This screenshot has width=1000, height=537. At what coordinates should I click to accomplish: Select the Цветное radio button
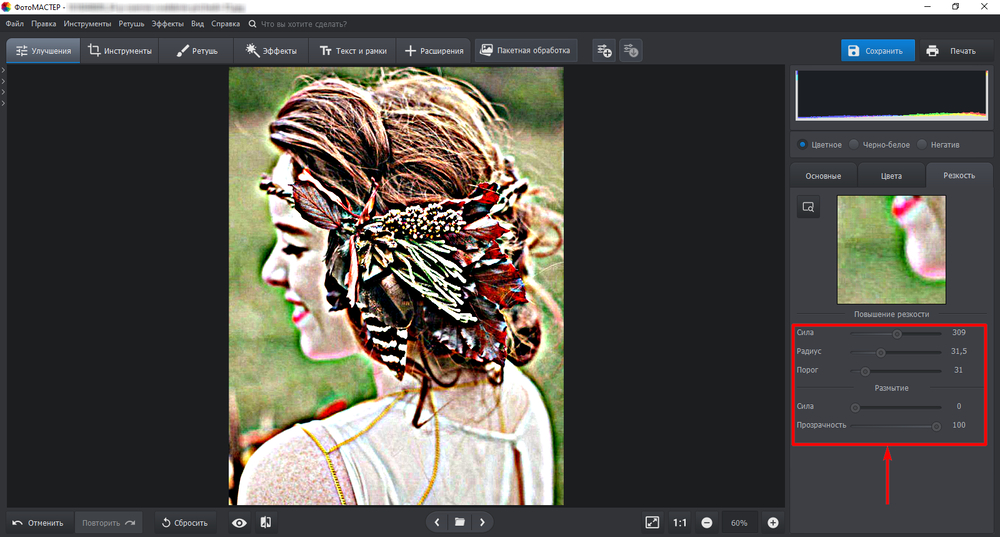coord(803,144)
